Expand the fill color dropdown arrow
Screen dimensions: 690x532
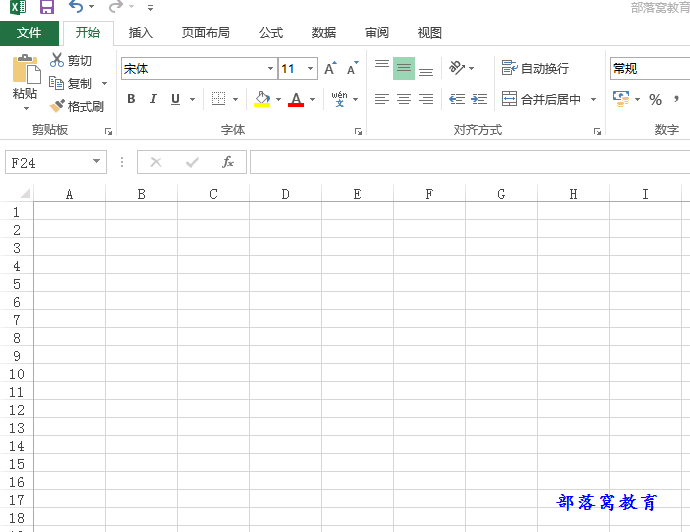278,99
